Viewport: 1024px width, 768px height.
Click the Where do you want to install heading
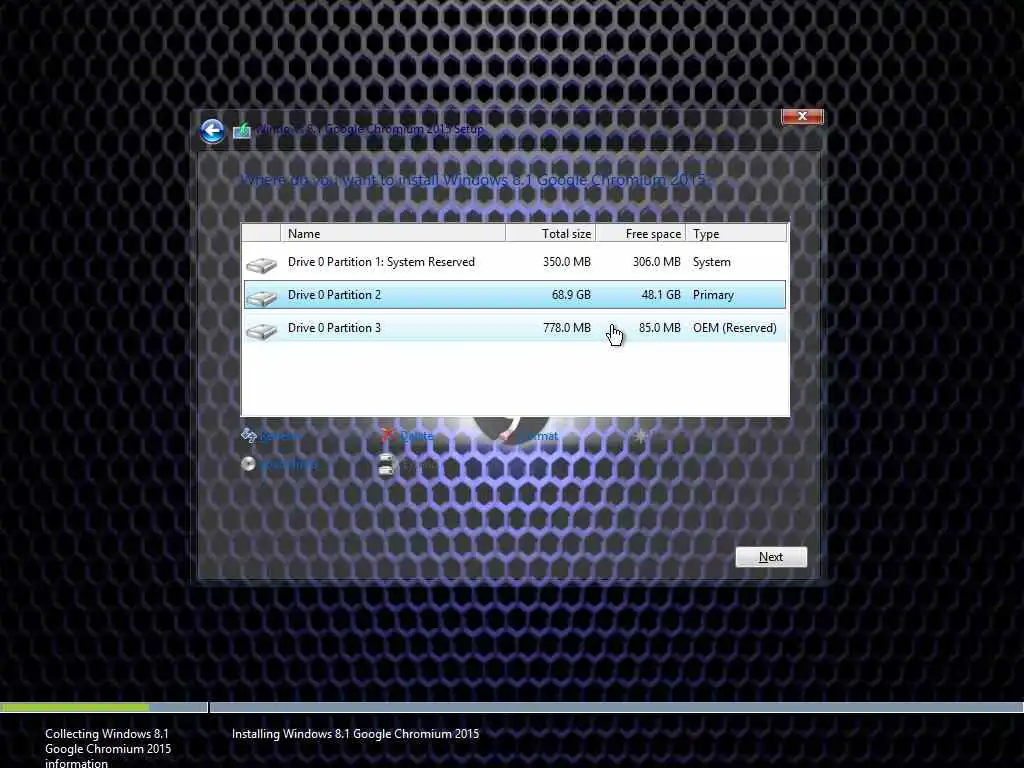[x=475, y=180]
